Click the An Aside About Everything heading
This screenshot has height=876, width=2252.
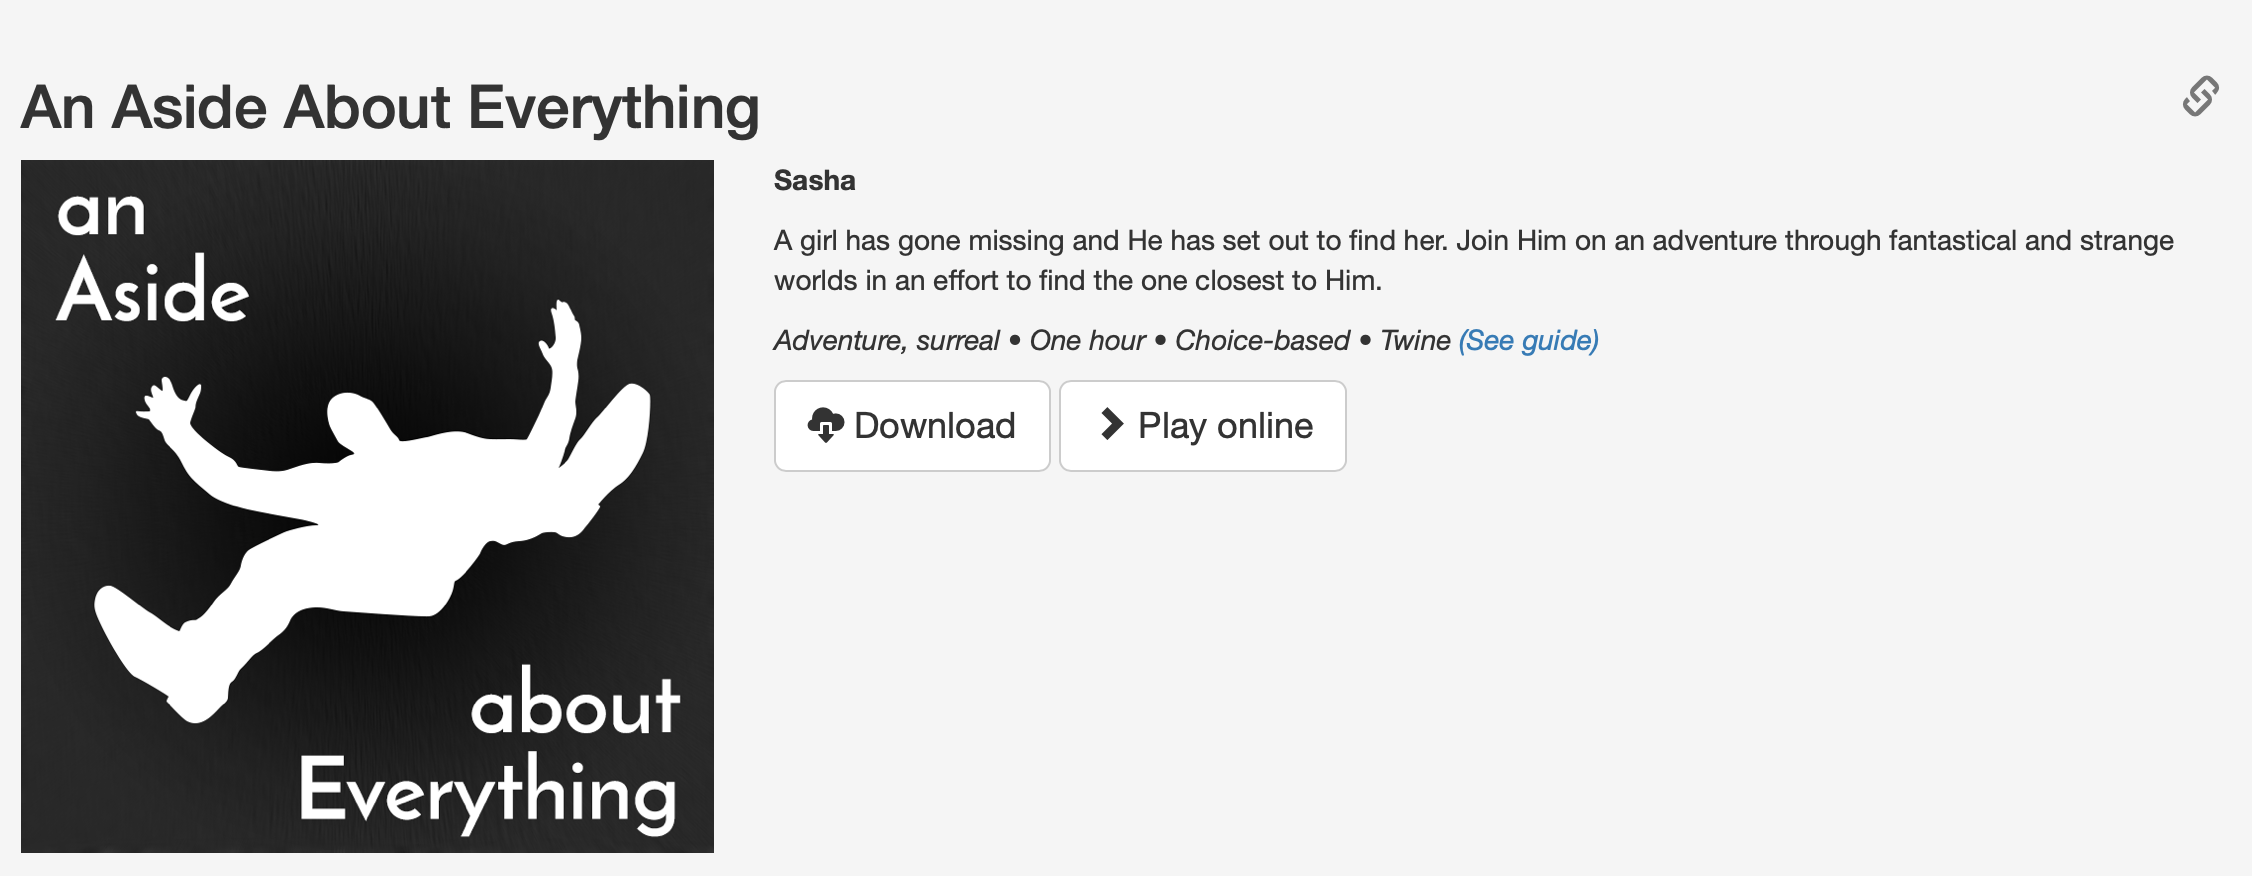point(390,108)
